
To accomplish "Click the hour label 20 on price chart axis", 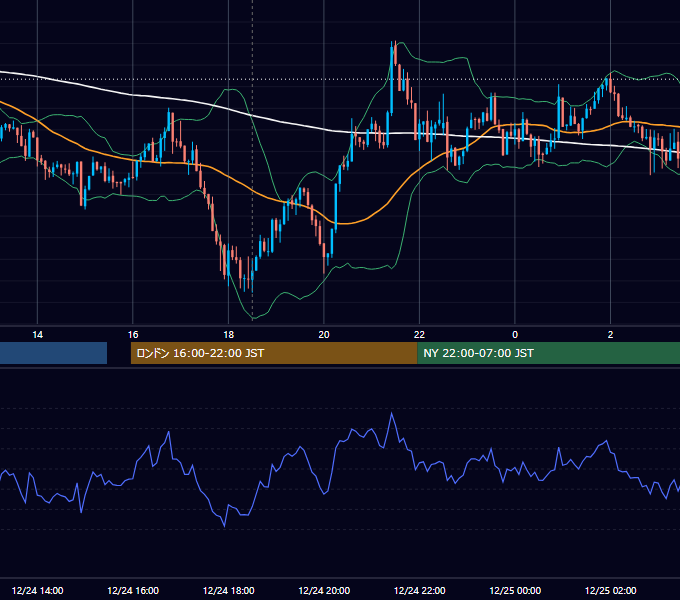I will pyautogui.click(x=324, y=335).
